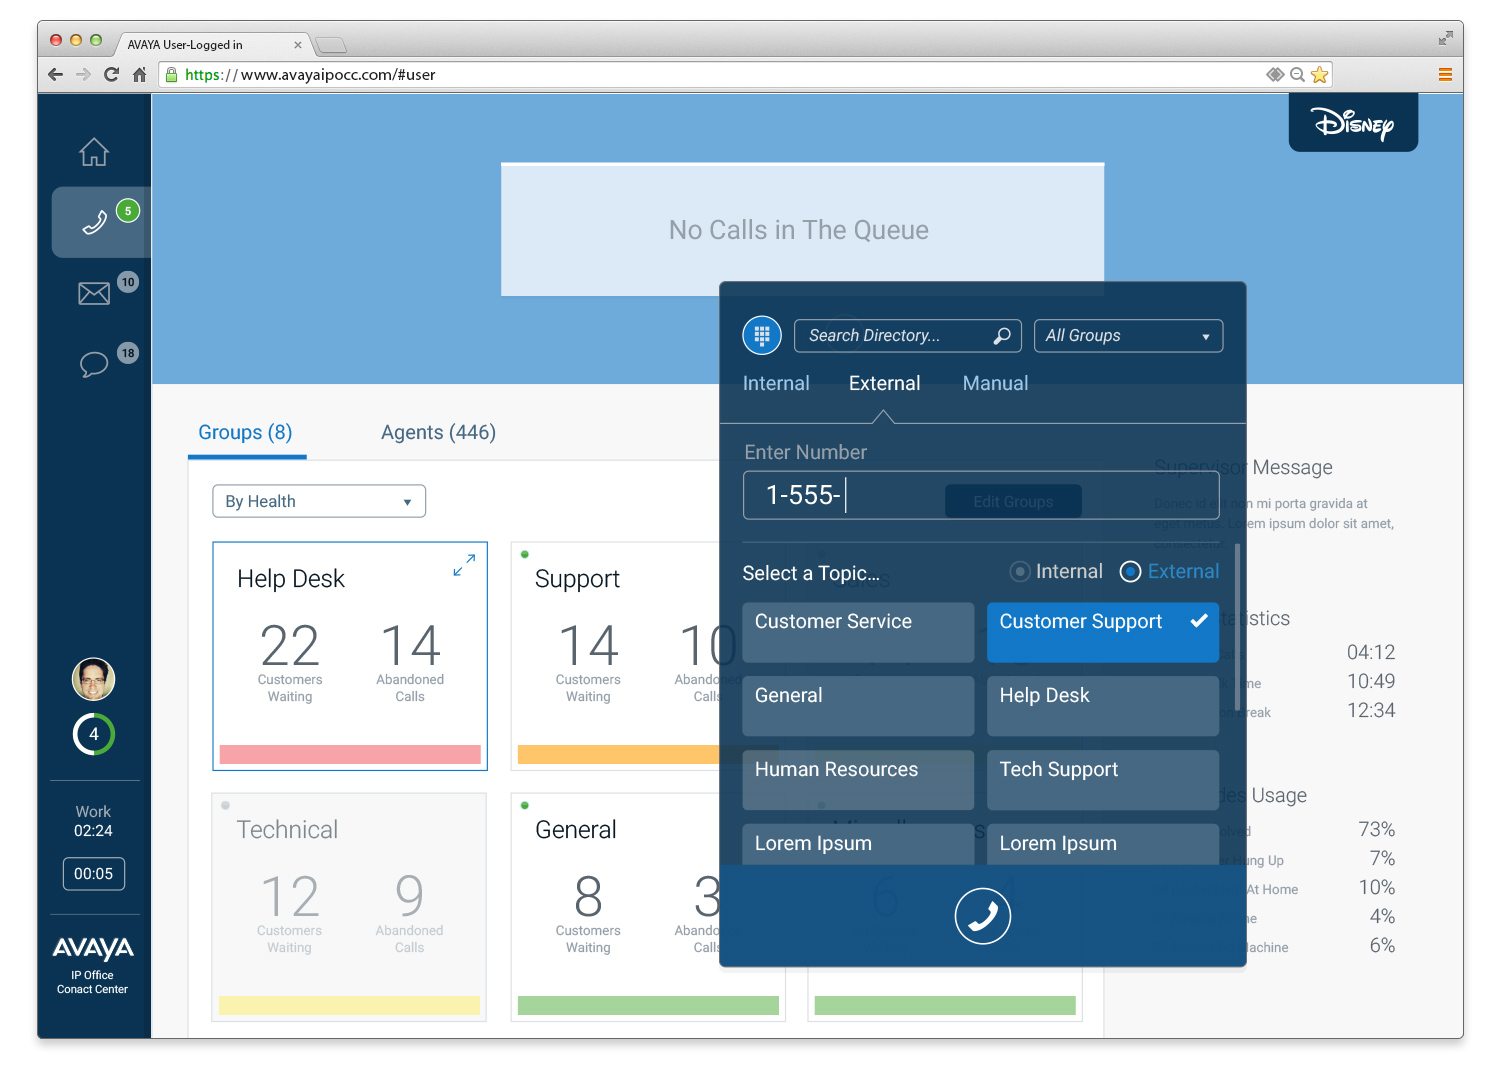Click the Enter Number field
The image size is (1500, 1070).
[x=981, y=495]
